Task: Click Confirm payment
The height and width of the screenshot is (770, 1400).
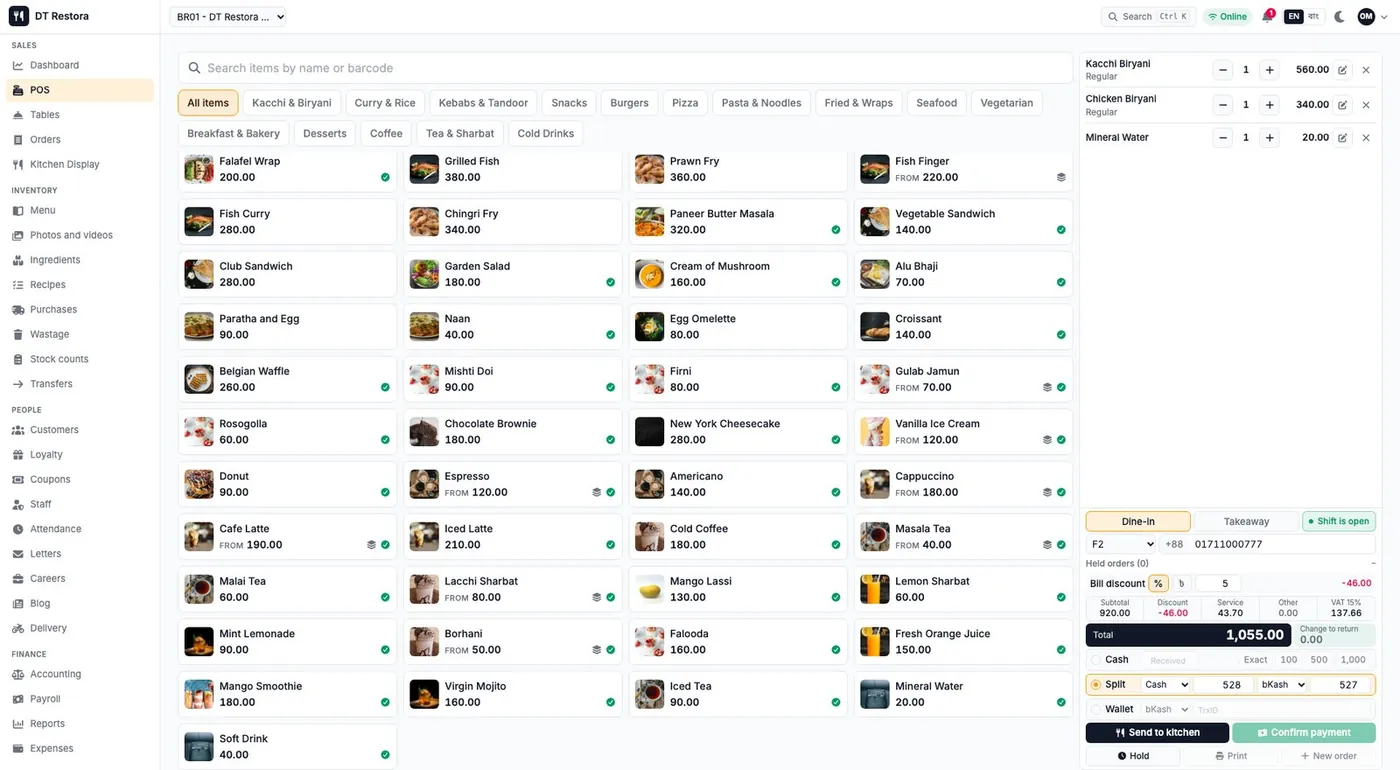Action: pyautogui.click(x=1304, y=733)
